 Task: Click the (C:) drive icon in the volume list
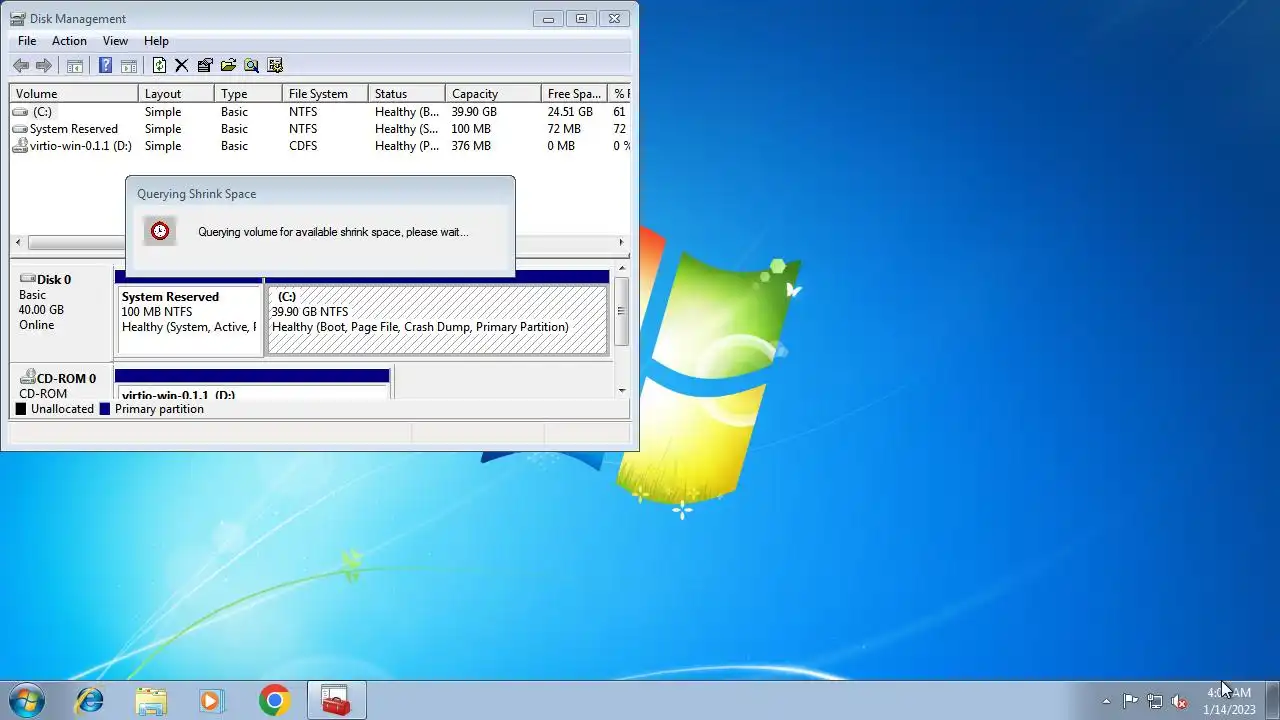click(x=20, y=112)
